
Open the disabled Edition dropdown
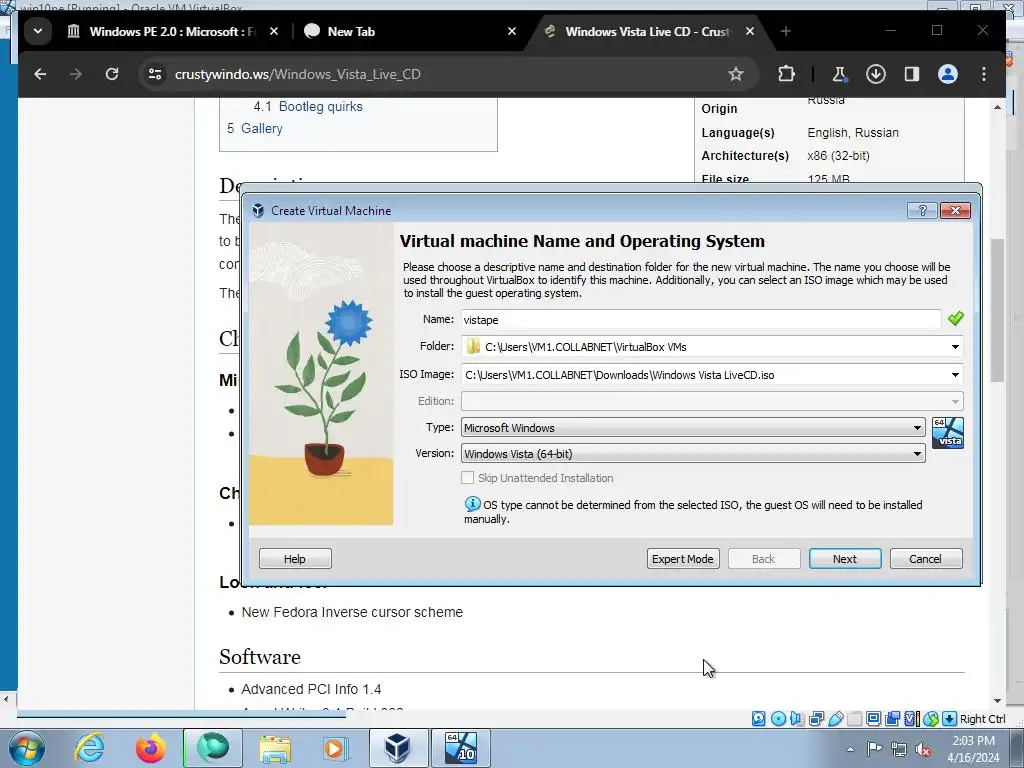point(712,401)
